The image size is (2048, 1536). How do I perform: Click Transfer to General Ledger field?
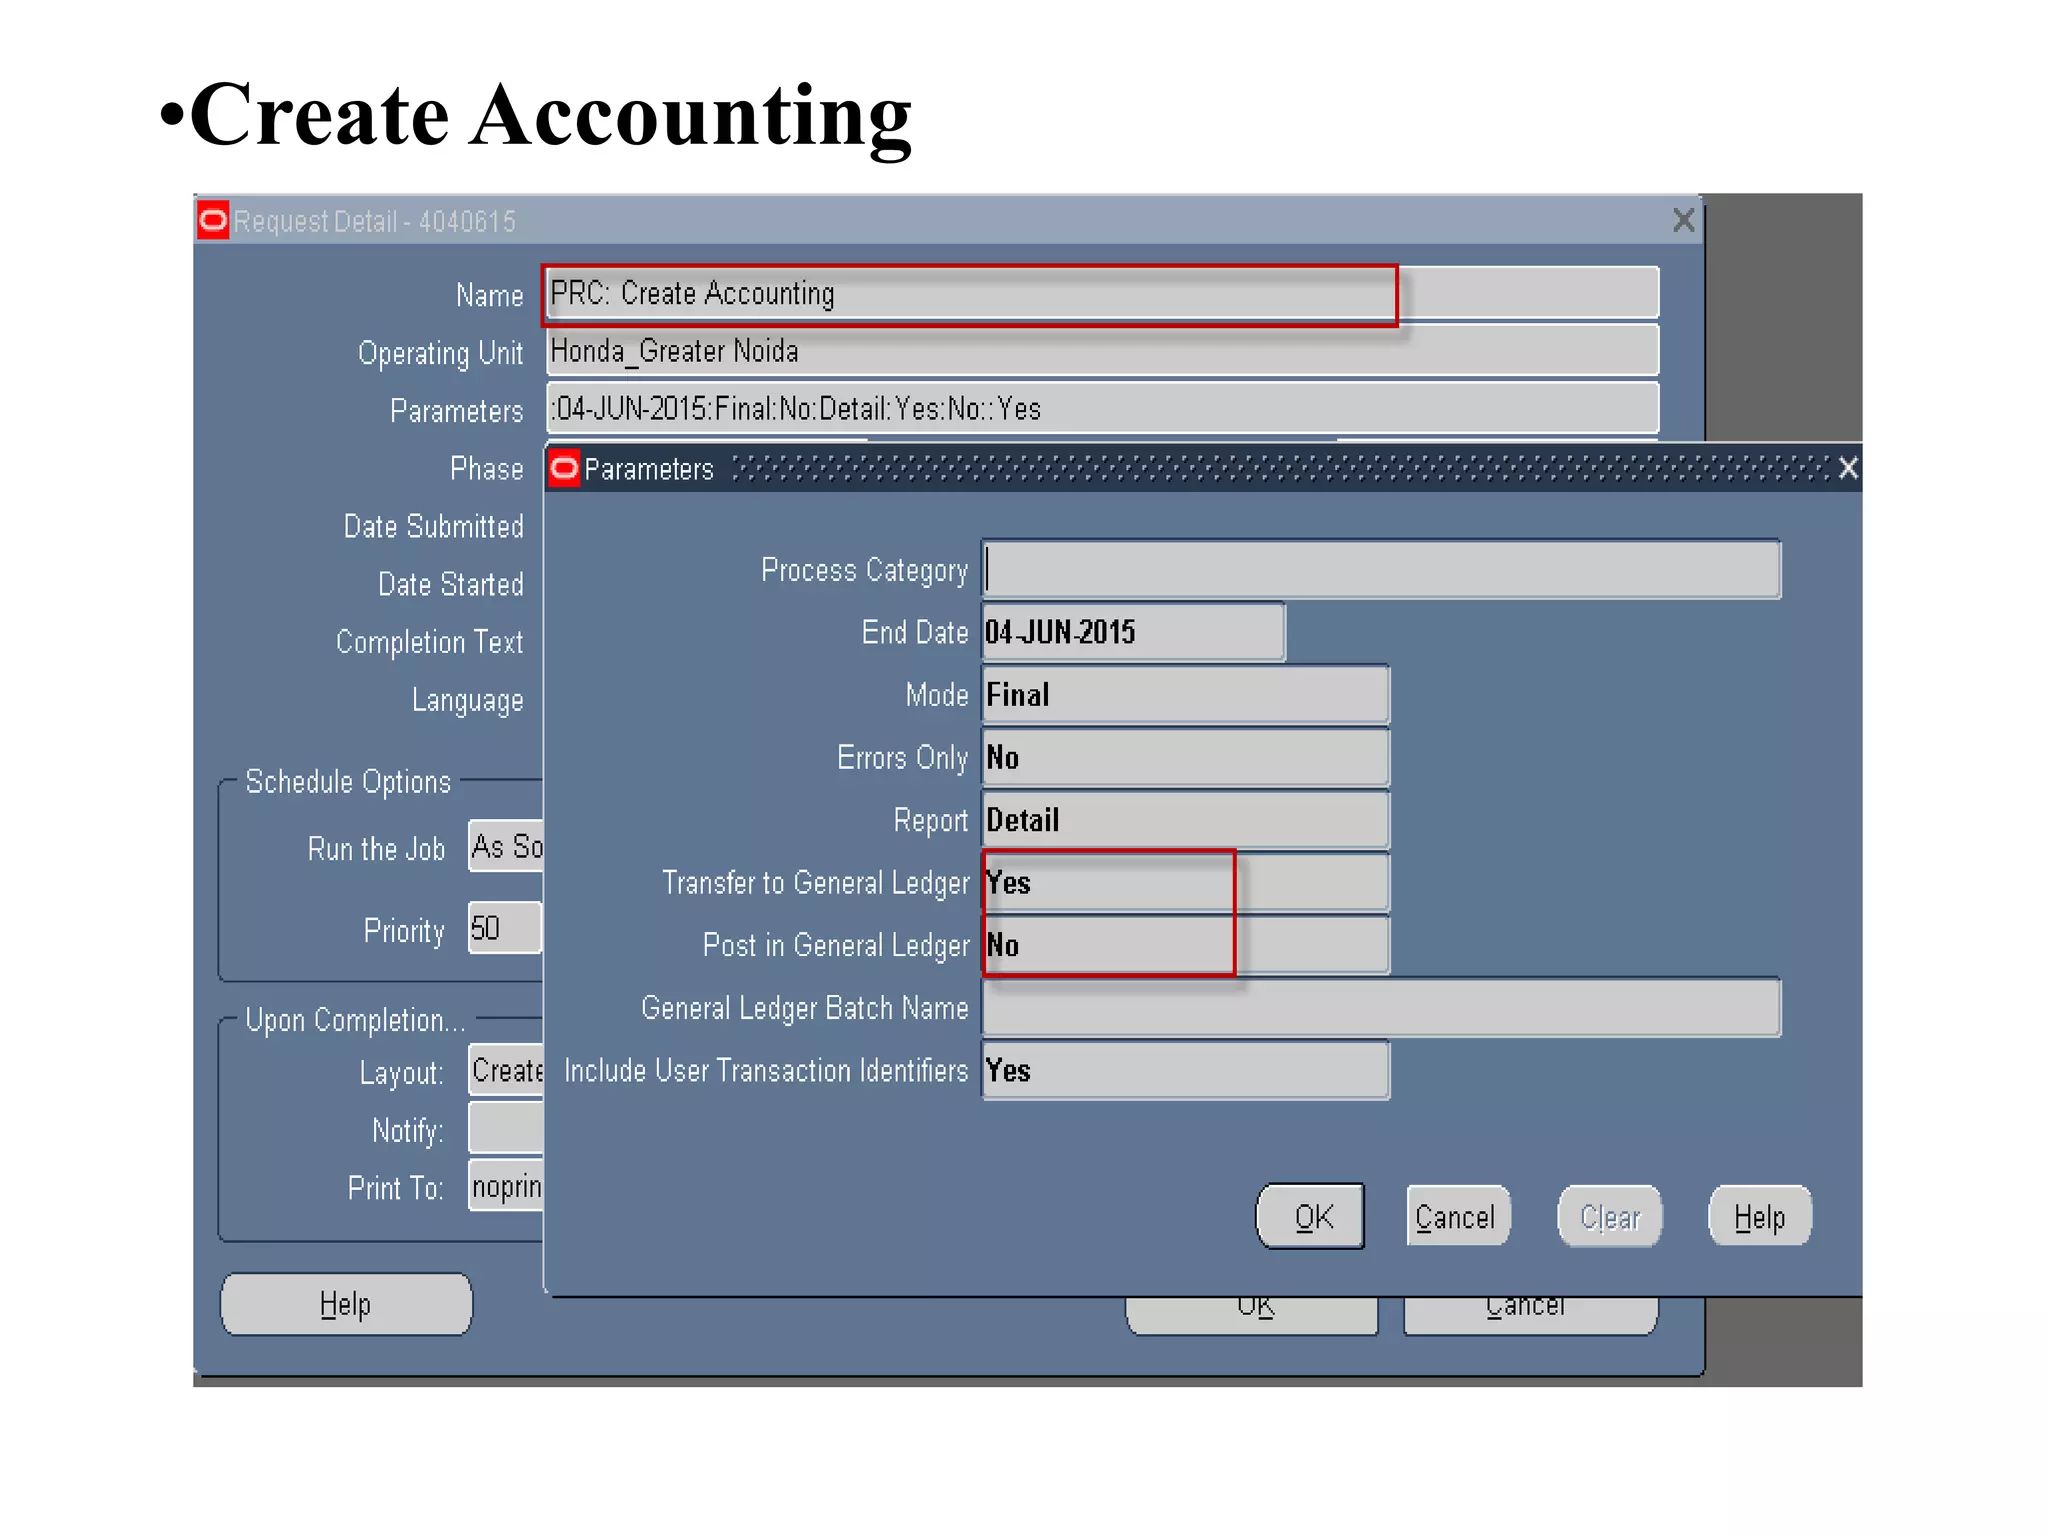[x=1186, y=883]
